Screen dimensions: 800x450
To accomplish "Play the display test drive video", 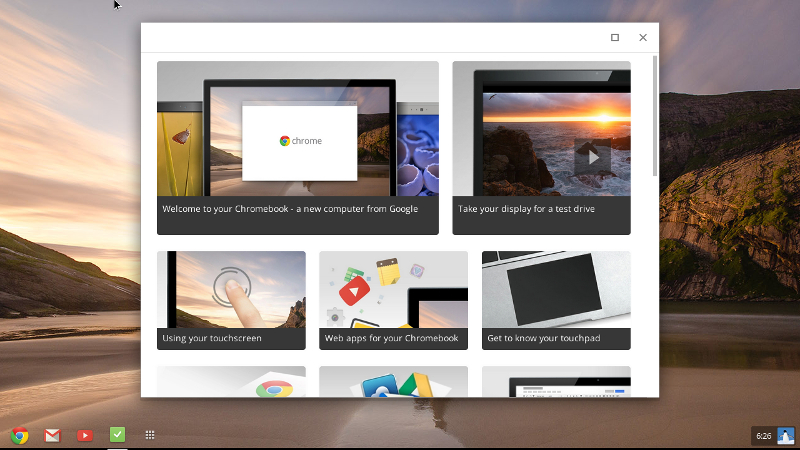I will coord(592,157).
